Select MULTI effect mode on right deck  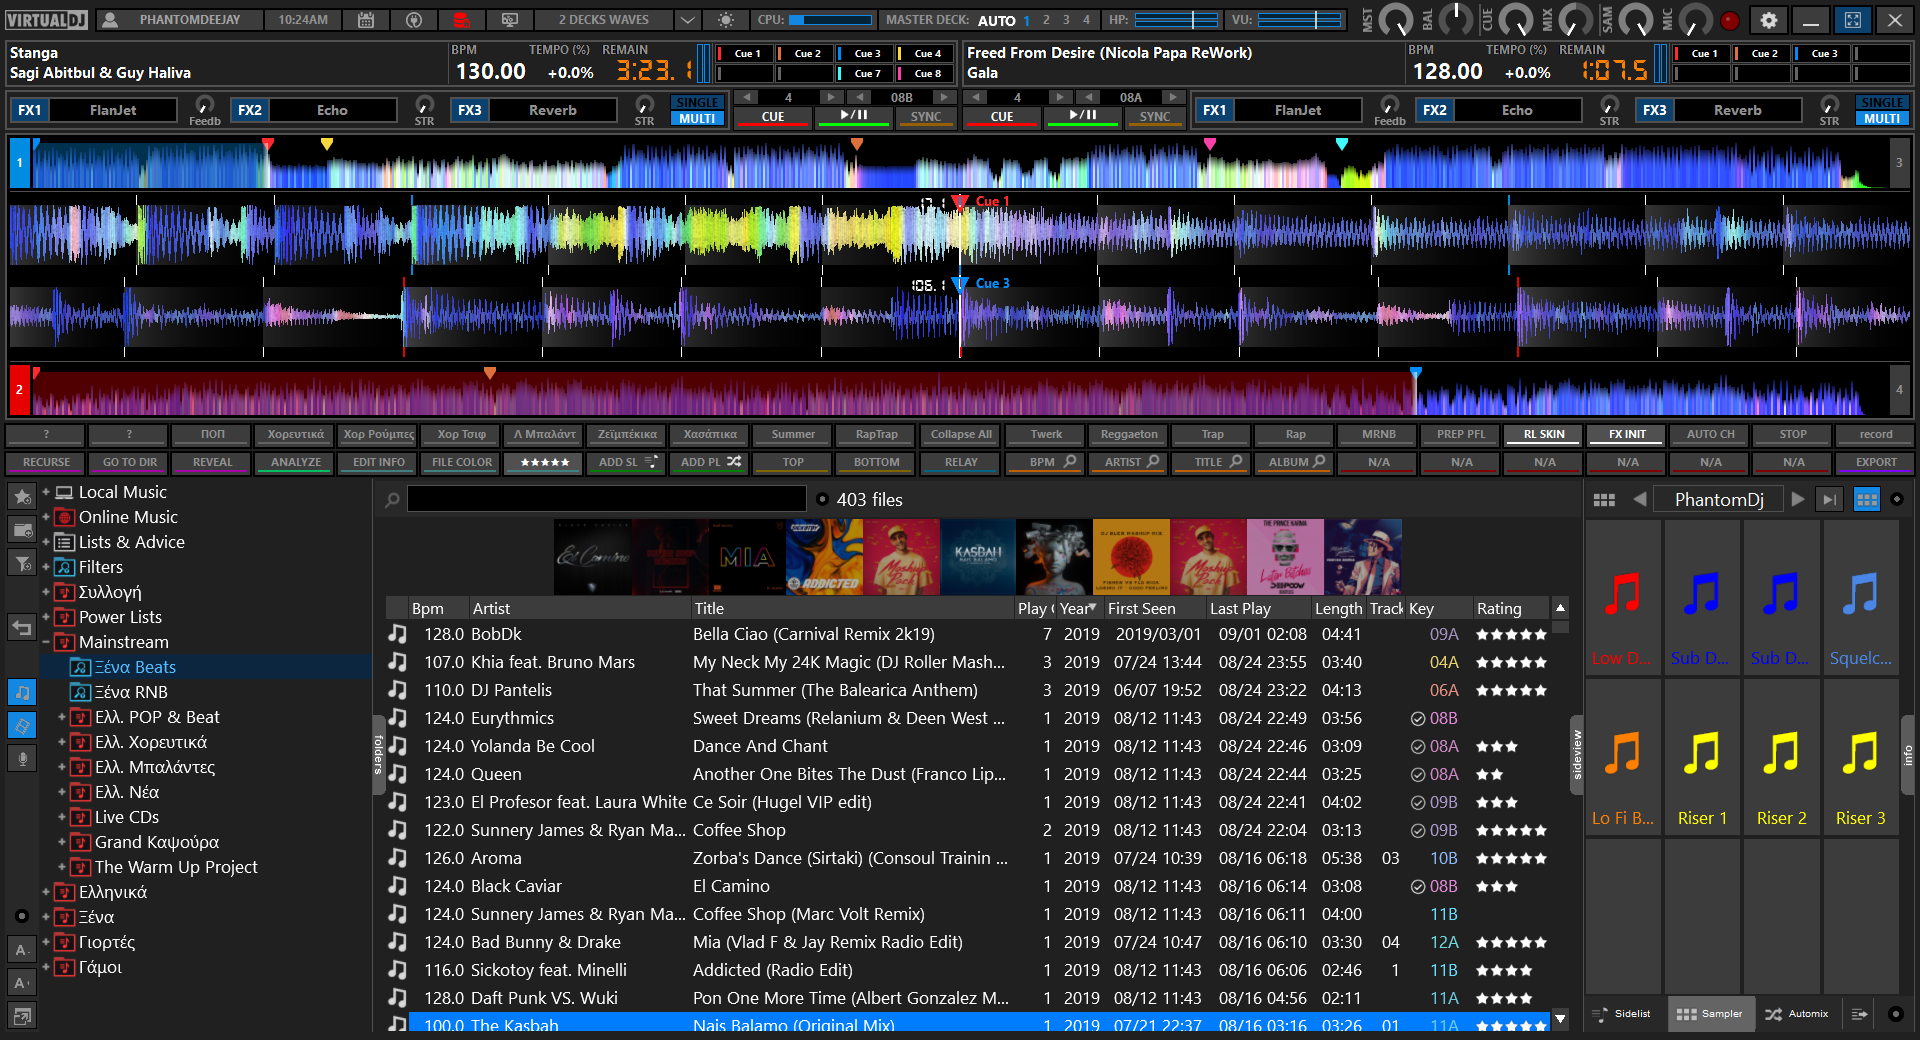(x=1882, y=118)
